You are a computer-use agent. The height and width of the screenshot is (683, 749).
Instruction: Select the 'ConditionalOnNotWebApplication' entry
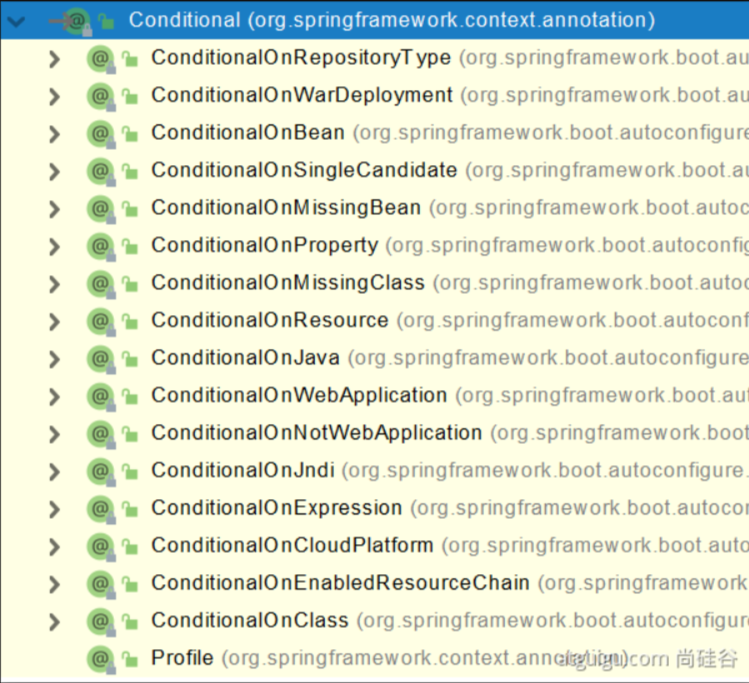[317, 433]
